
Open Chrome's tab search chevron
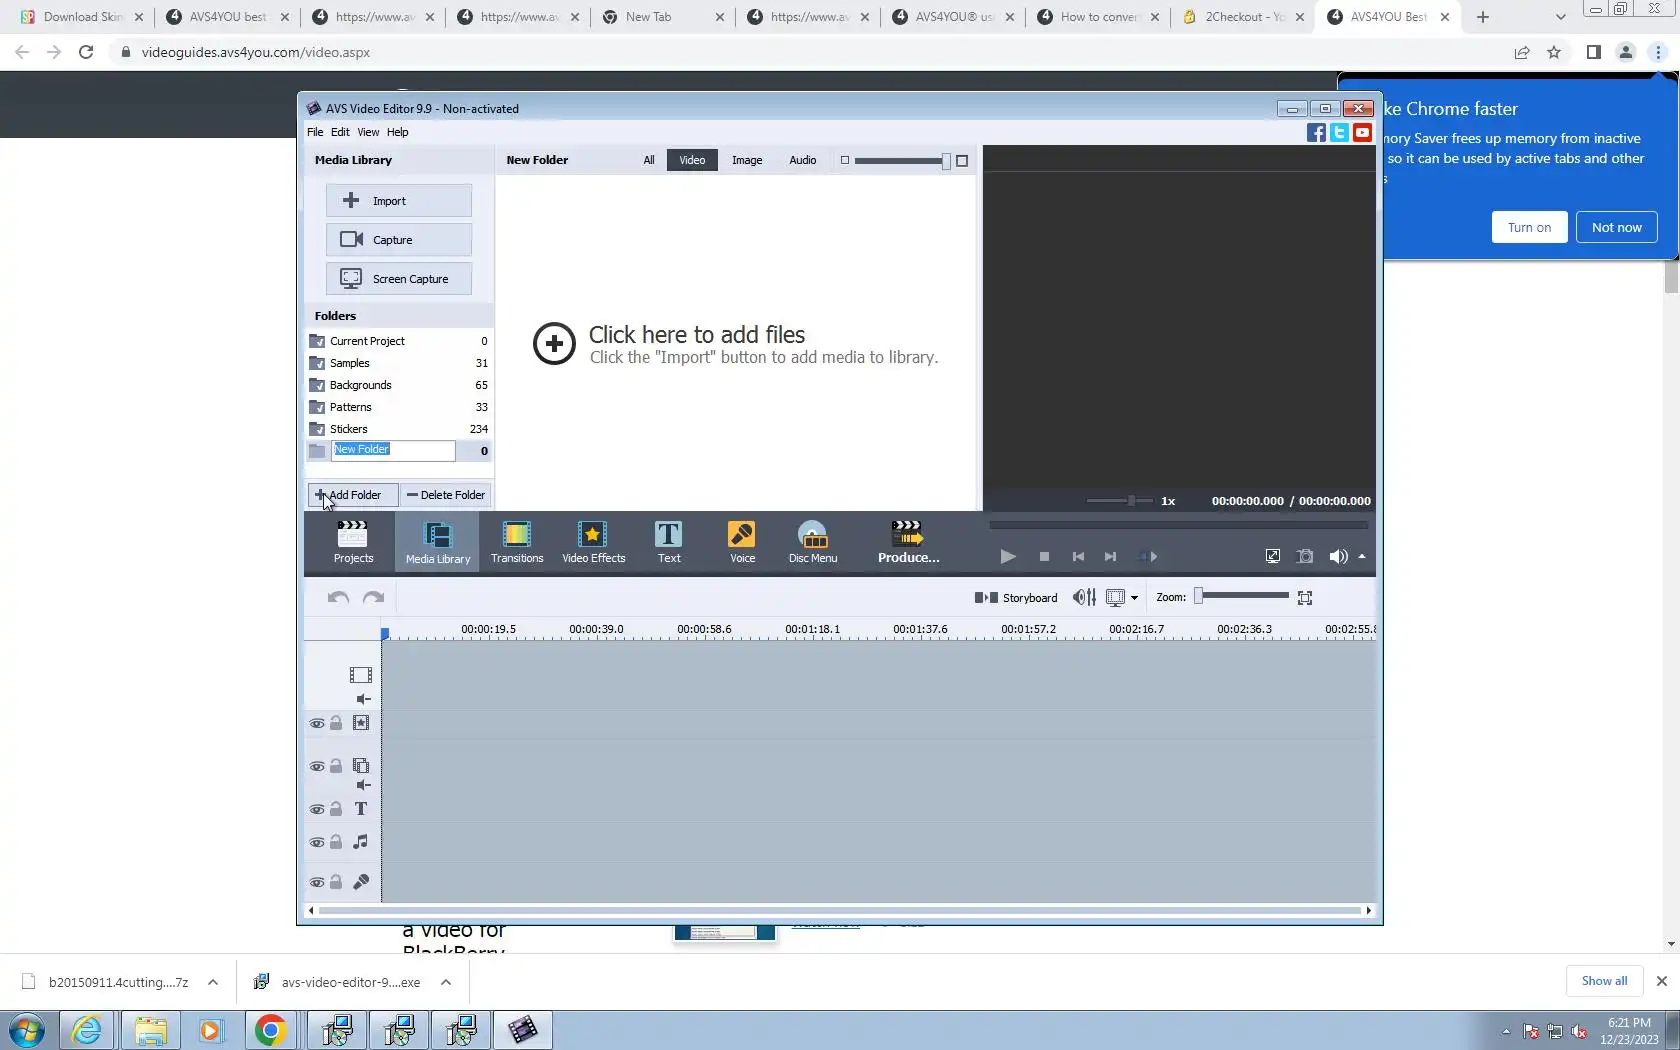pyautogui.click(x=1560, y=17)
